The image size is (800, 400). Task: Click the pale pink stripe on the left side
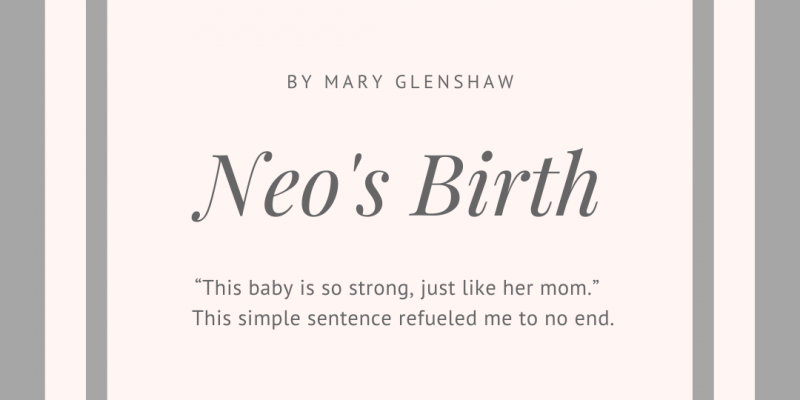[x=65, y=200]
